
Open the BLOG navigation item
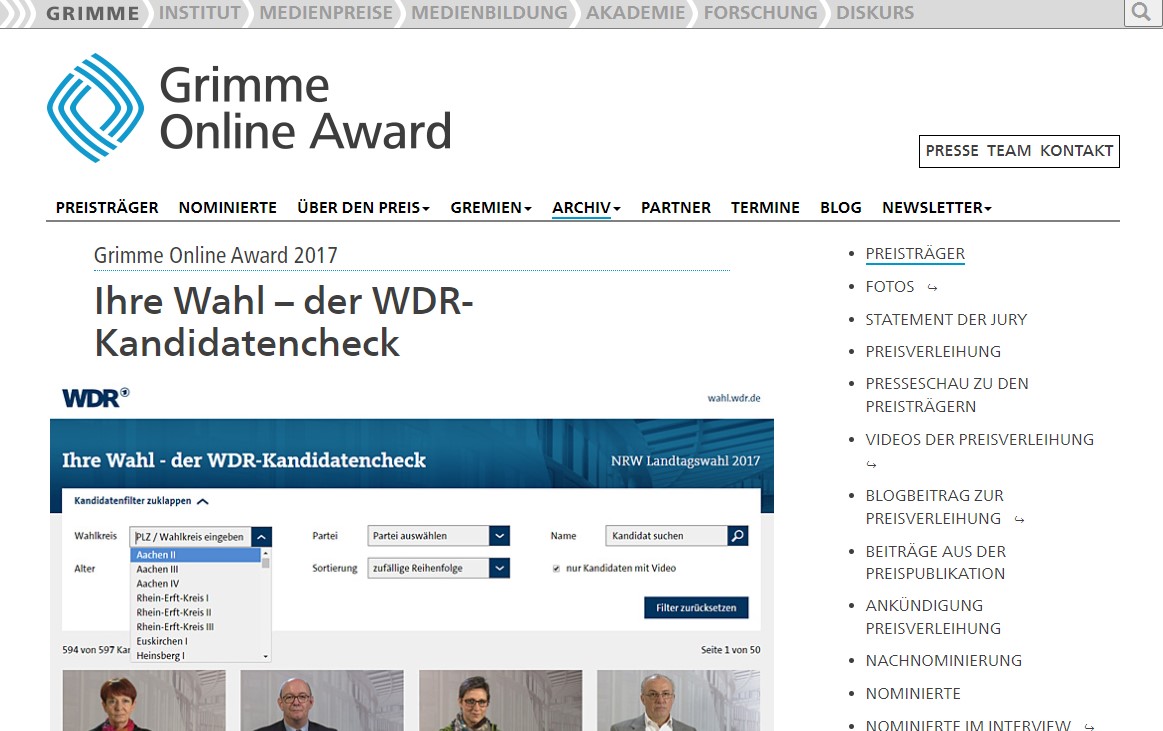tap(841, 208)
